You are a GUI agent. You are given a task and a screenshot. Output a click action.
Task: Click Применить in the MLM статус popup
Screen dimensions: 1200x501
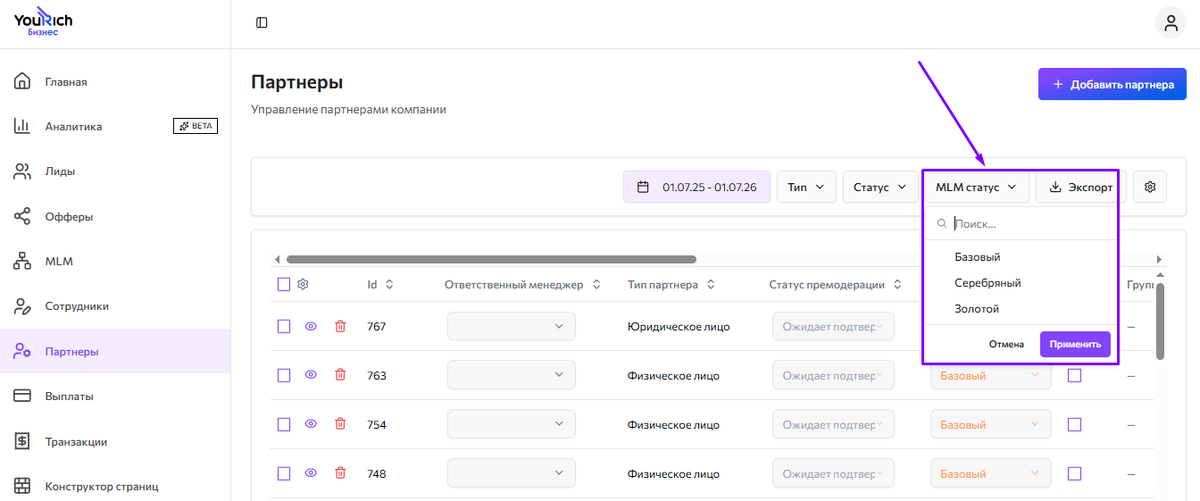pos(1075,344)
